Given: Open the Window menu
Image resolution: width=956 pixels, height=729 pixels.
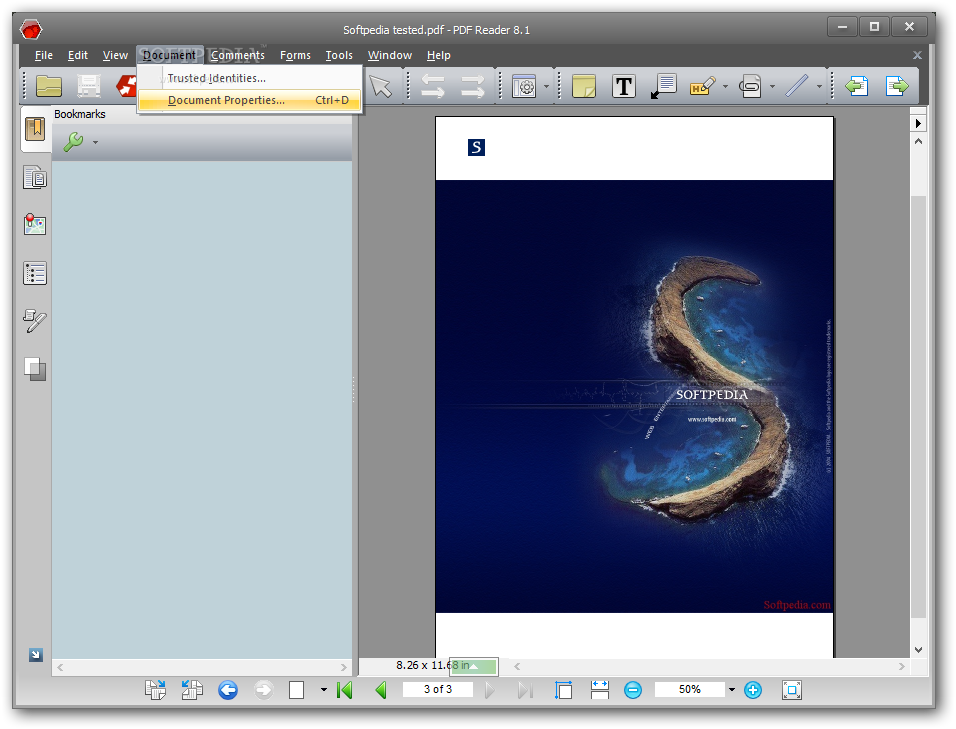Looking at the screenshot, I should 390,55.
